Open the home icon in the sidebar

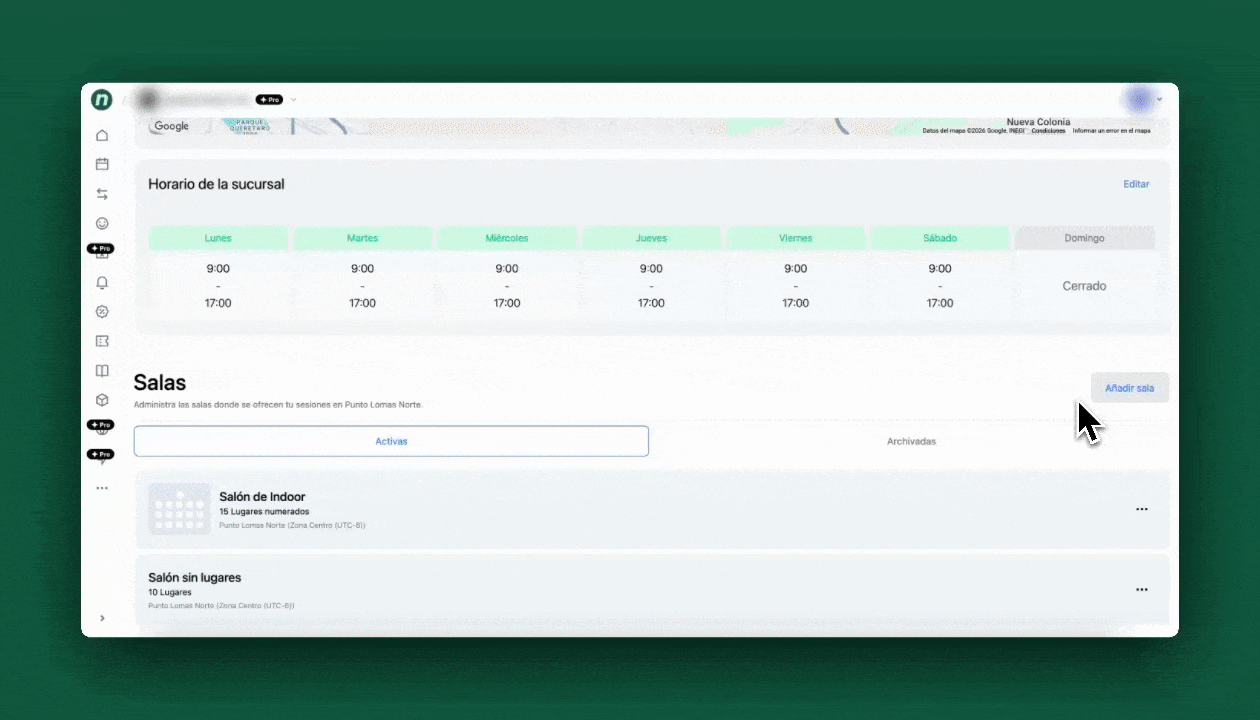tap(102, 135)
